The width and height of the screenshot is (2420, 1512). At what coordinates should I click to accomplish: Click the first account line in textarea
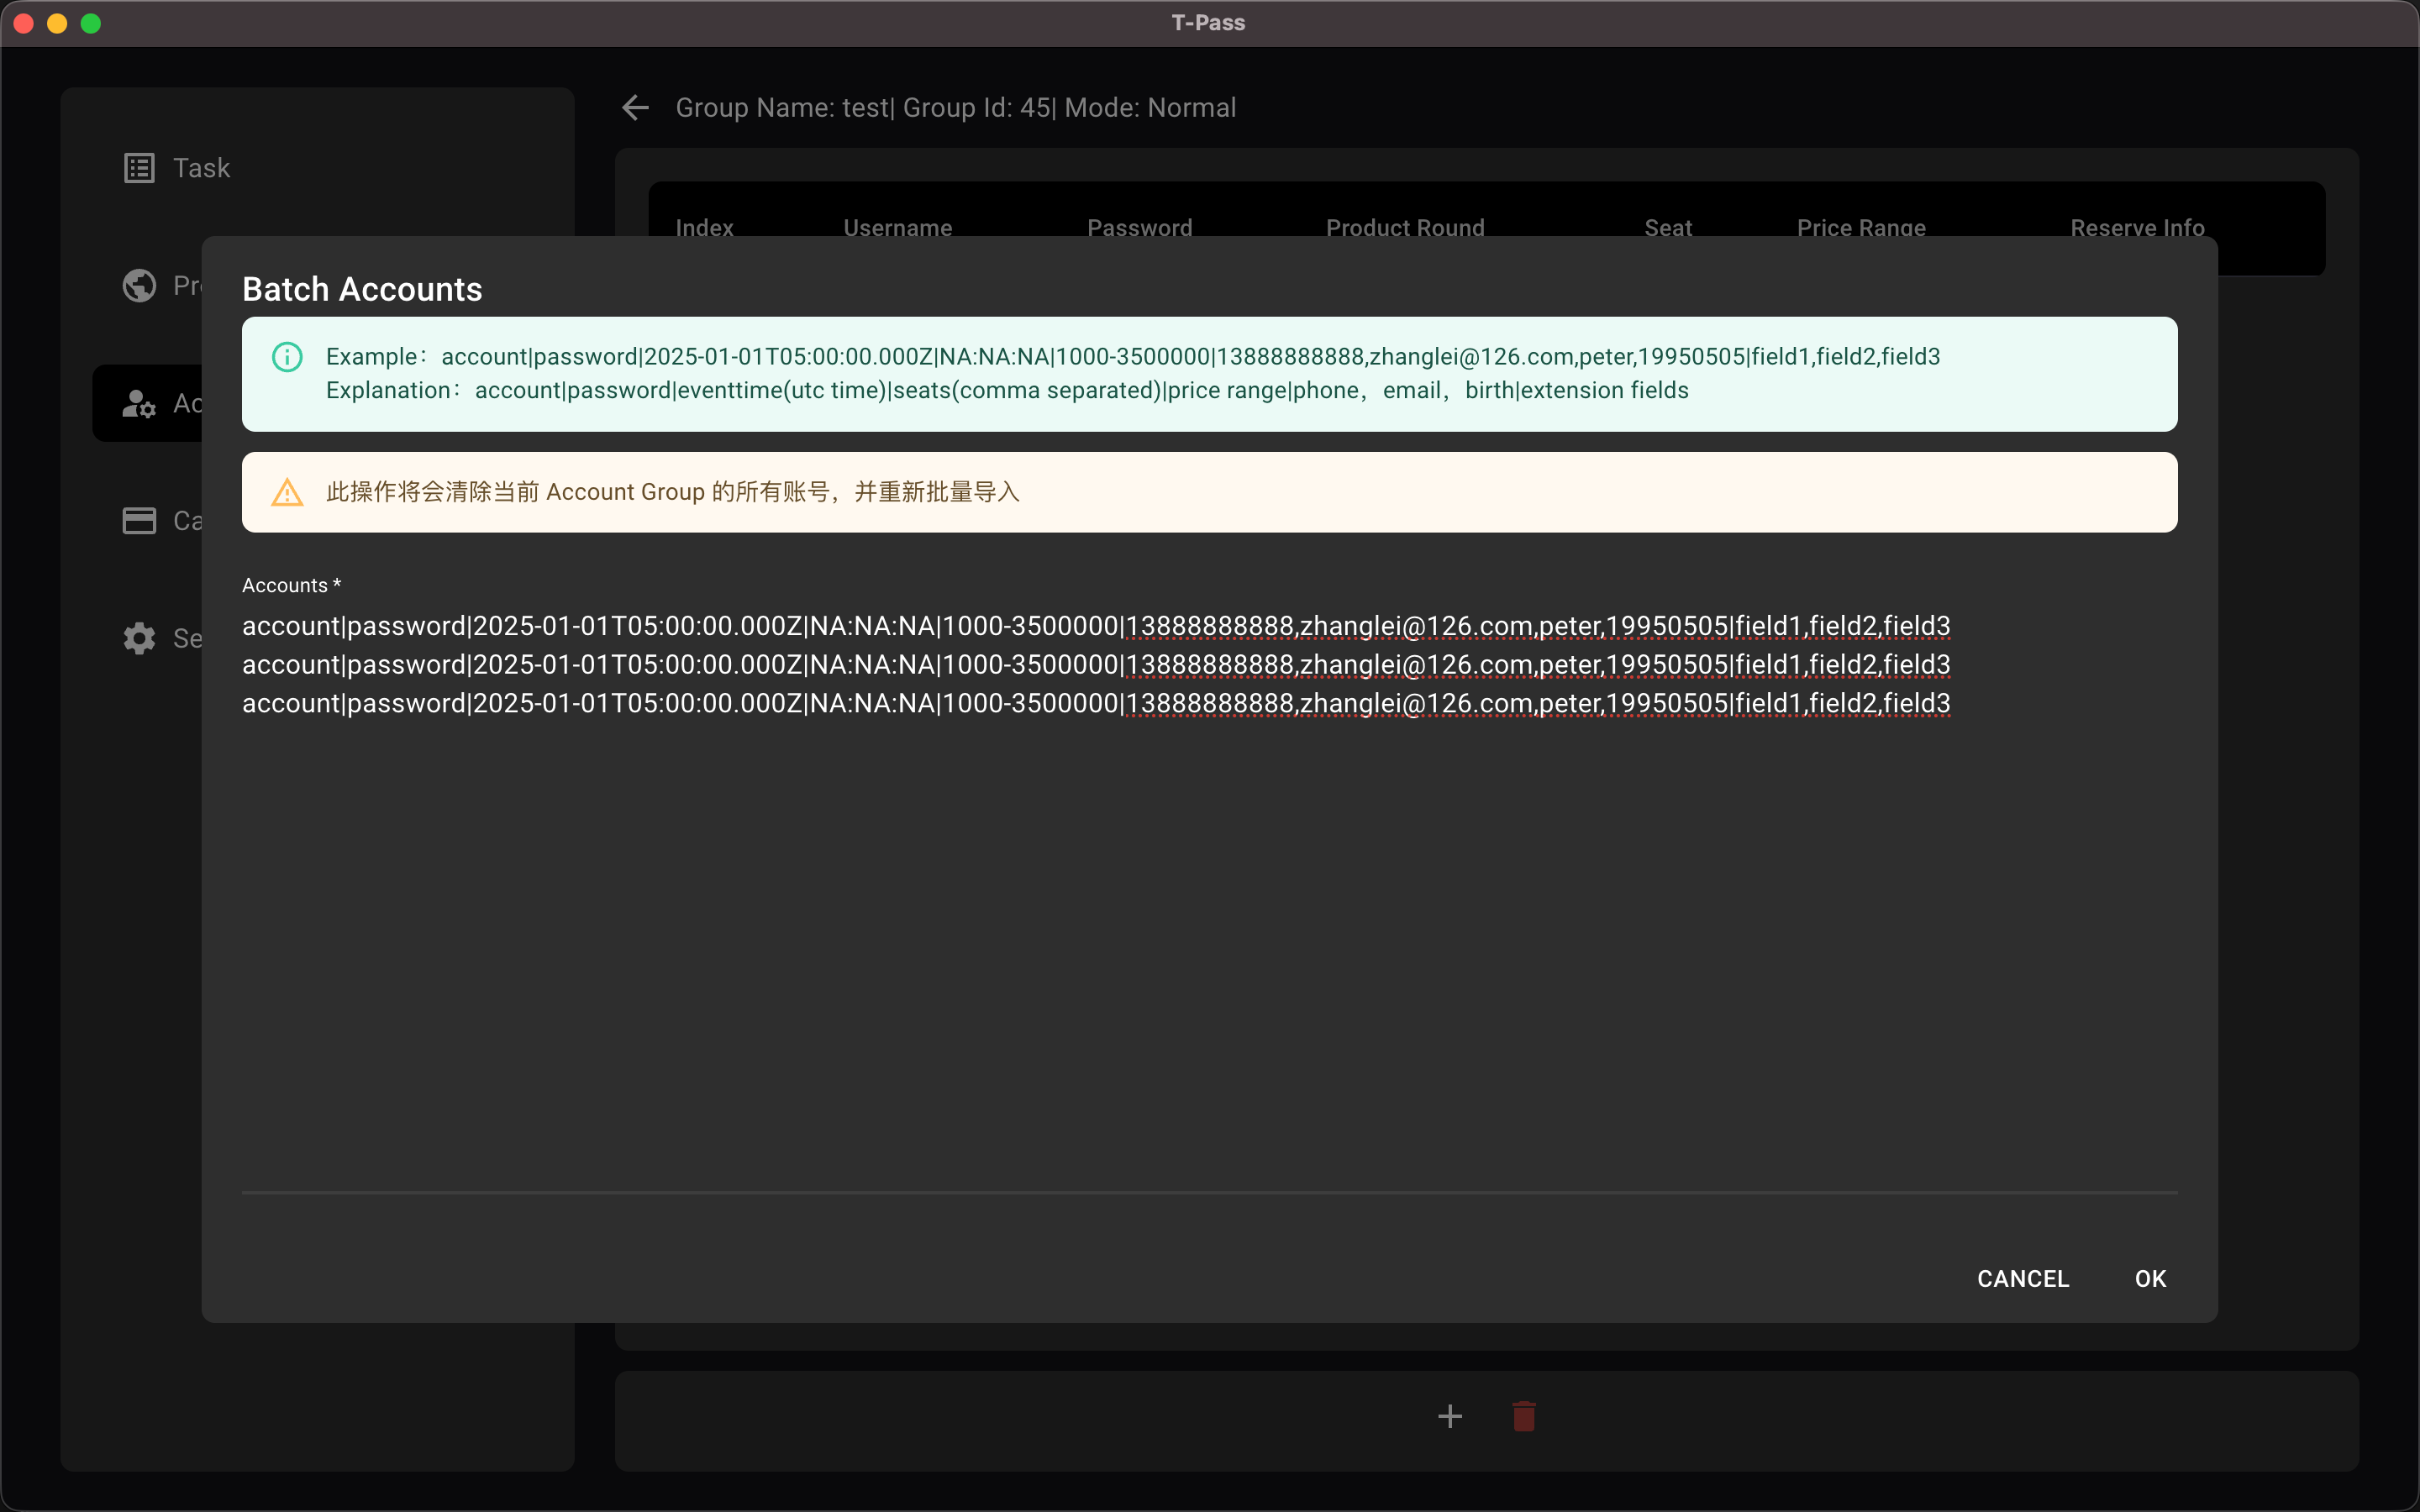[x=1095, y=626]
